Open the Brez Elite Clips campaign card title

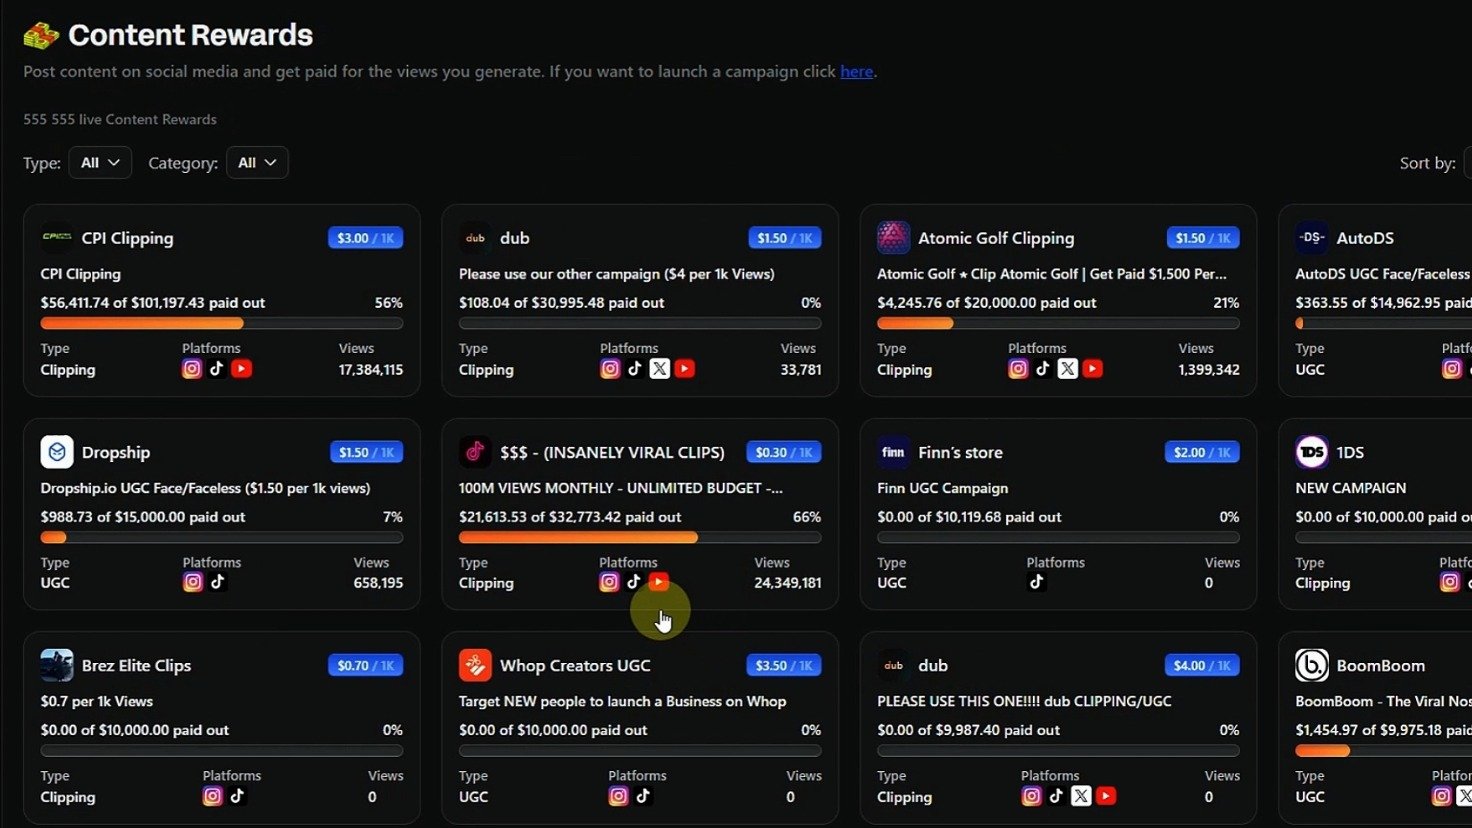[136, 665]
